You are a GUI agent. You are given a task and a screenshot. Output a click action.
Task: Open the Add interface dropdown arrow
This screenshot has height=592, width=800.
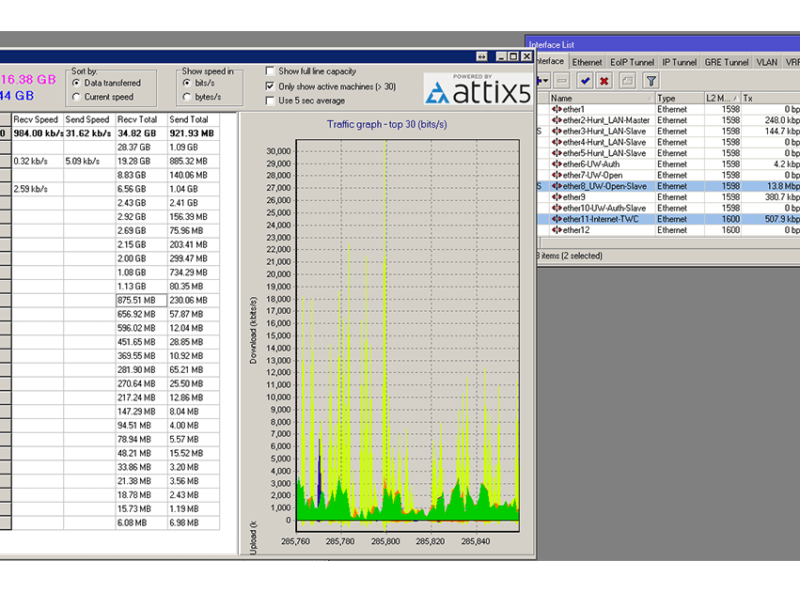click(x=547, y=81)
